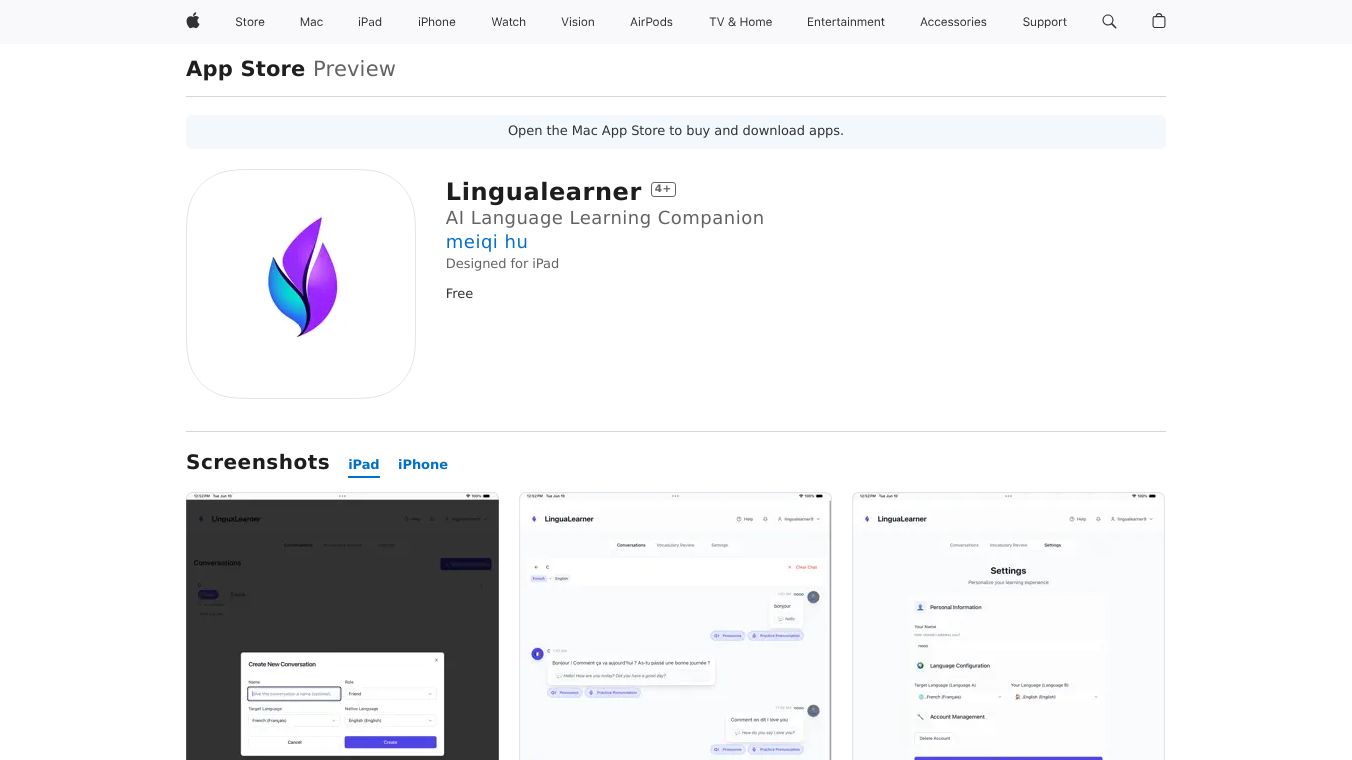Image resolution: width=1352 pixels, height=760 pixels.
Task: Open the Store menu
Action: click(x=250, y=22)
